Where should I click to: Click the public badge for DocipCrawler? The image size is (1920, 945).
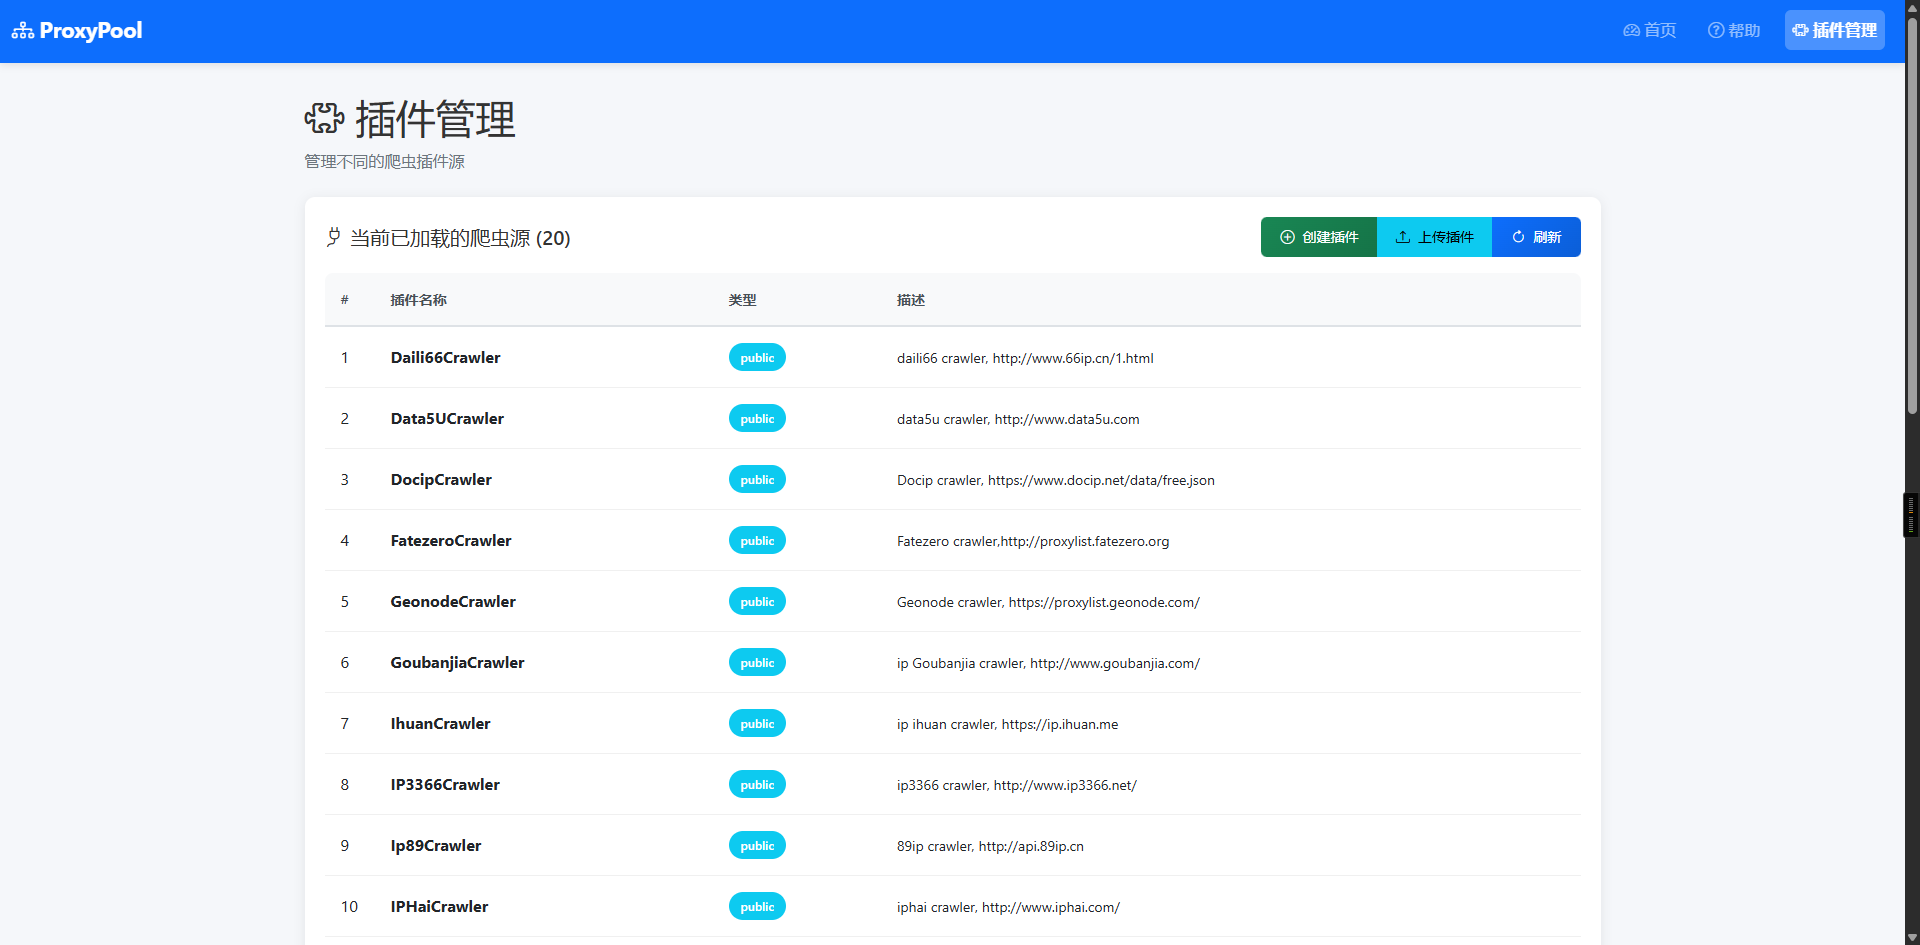click(757, 480)
